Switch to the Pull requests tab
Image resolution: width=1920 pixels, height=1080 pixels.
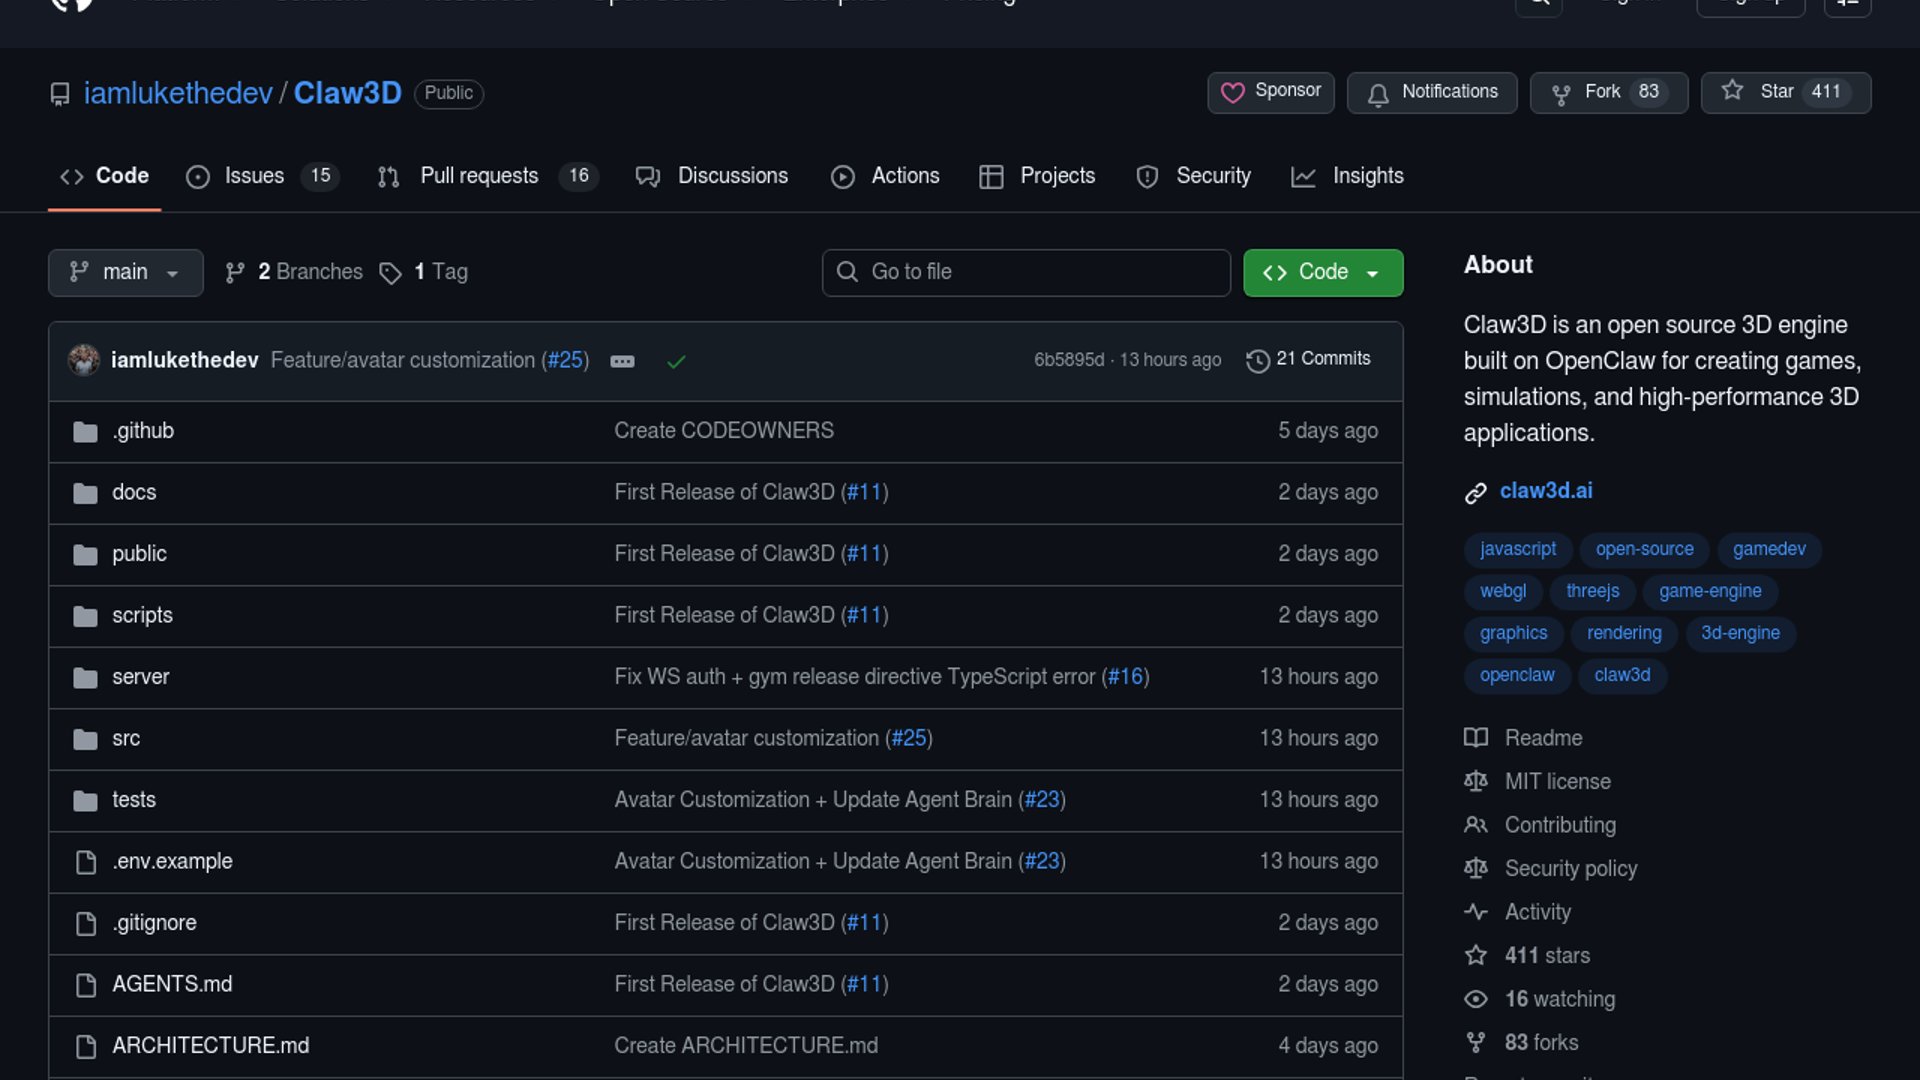[479, 176]
